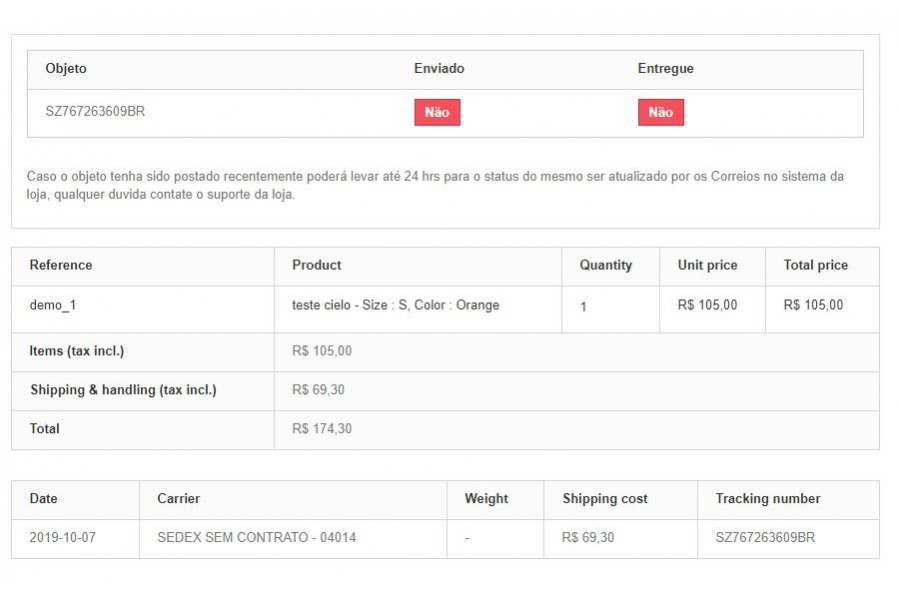The image size is (900, 600).
Task: Click the Entregue column header
Action: pos(665,68)
